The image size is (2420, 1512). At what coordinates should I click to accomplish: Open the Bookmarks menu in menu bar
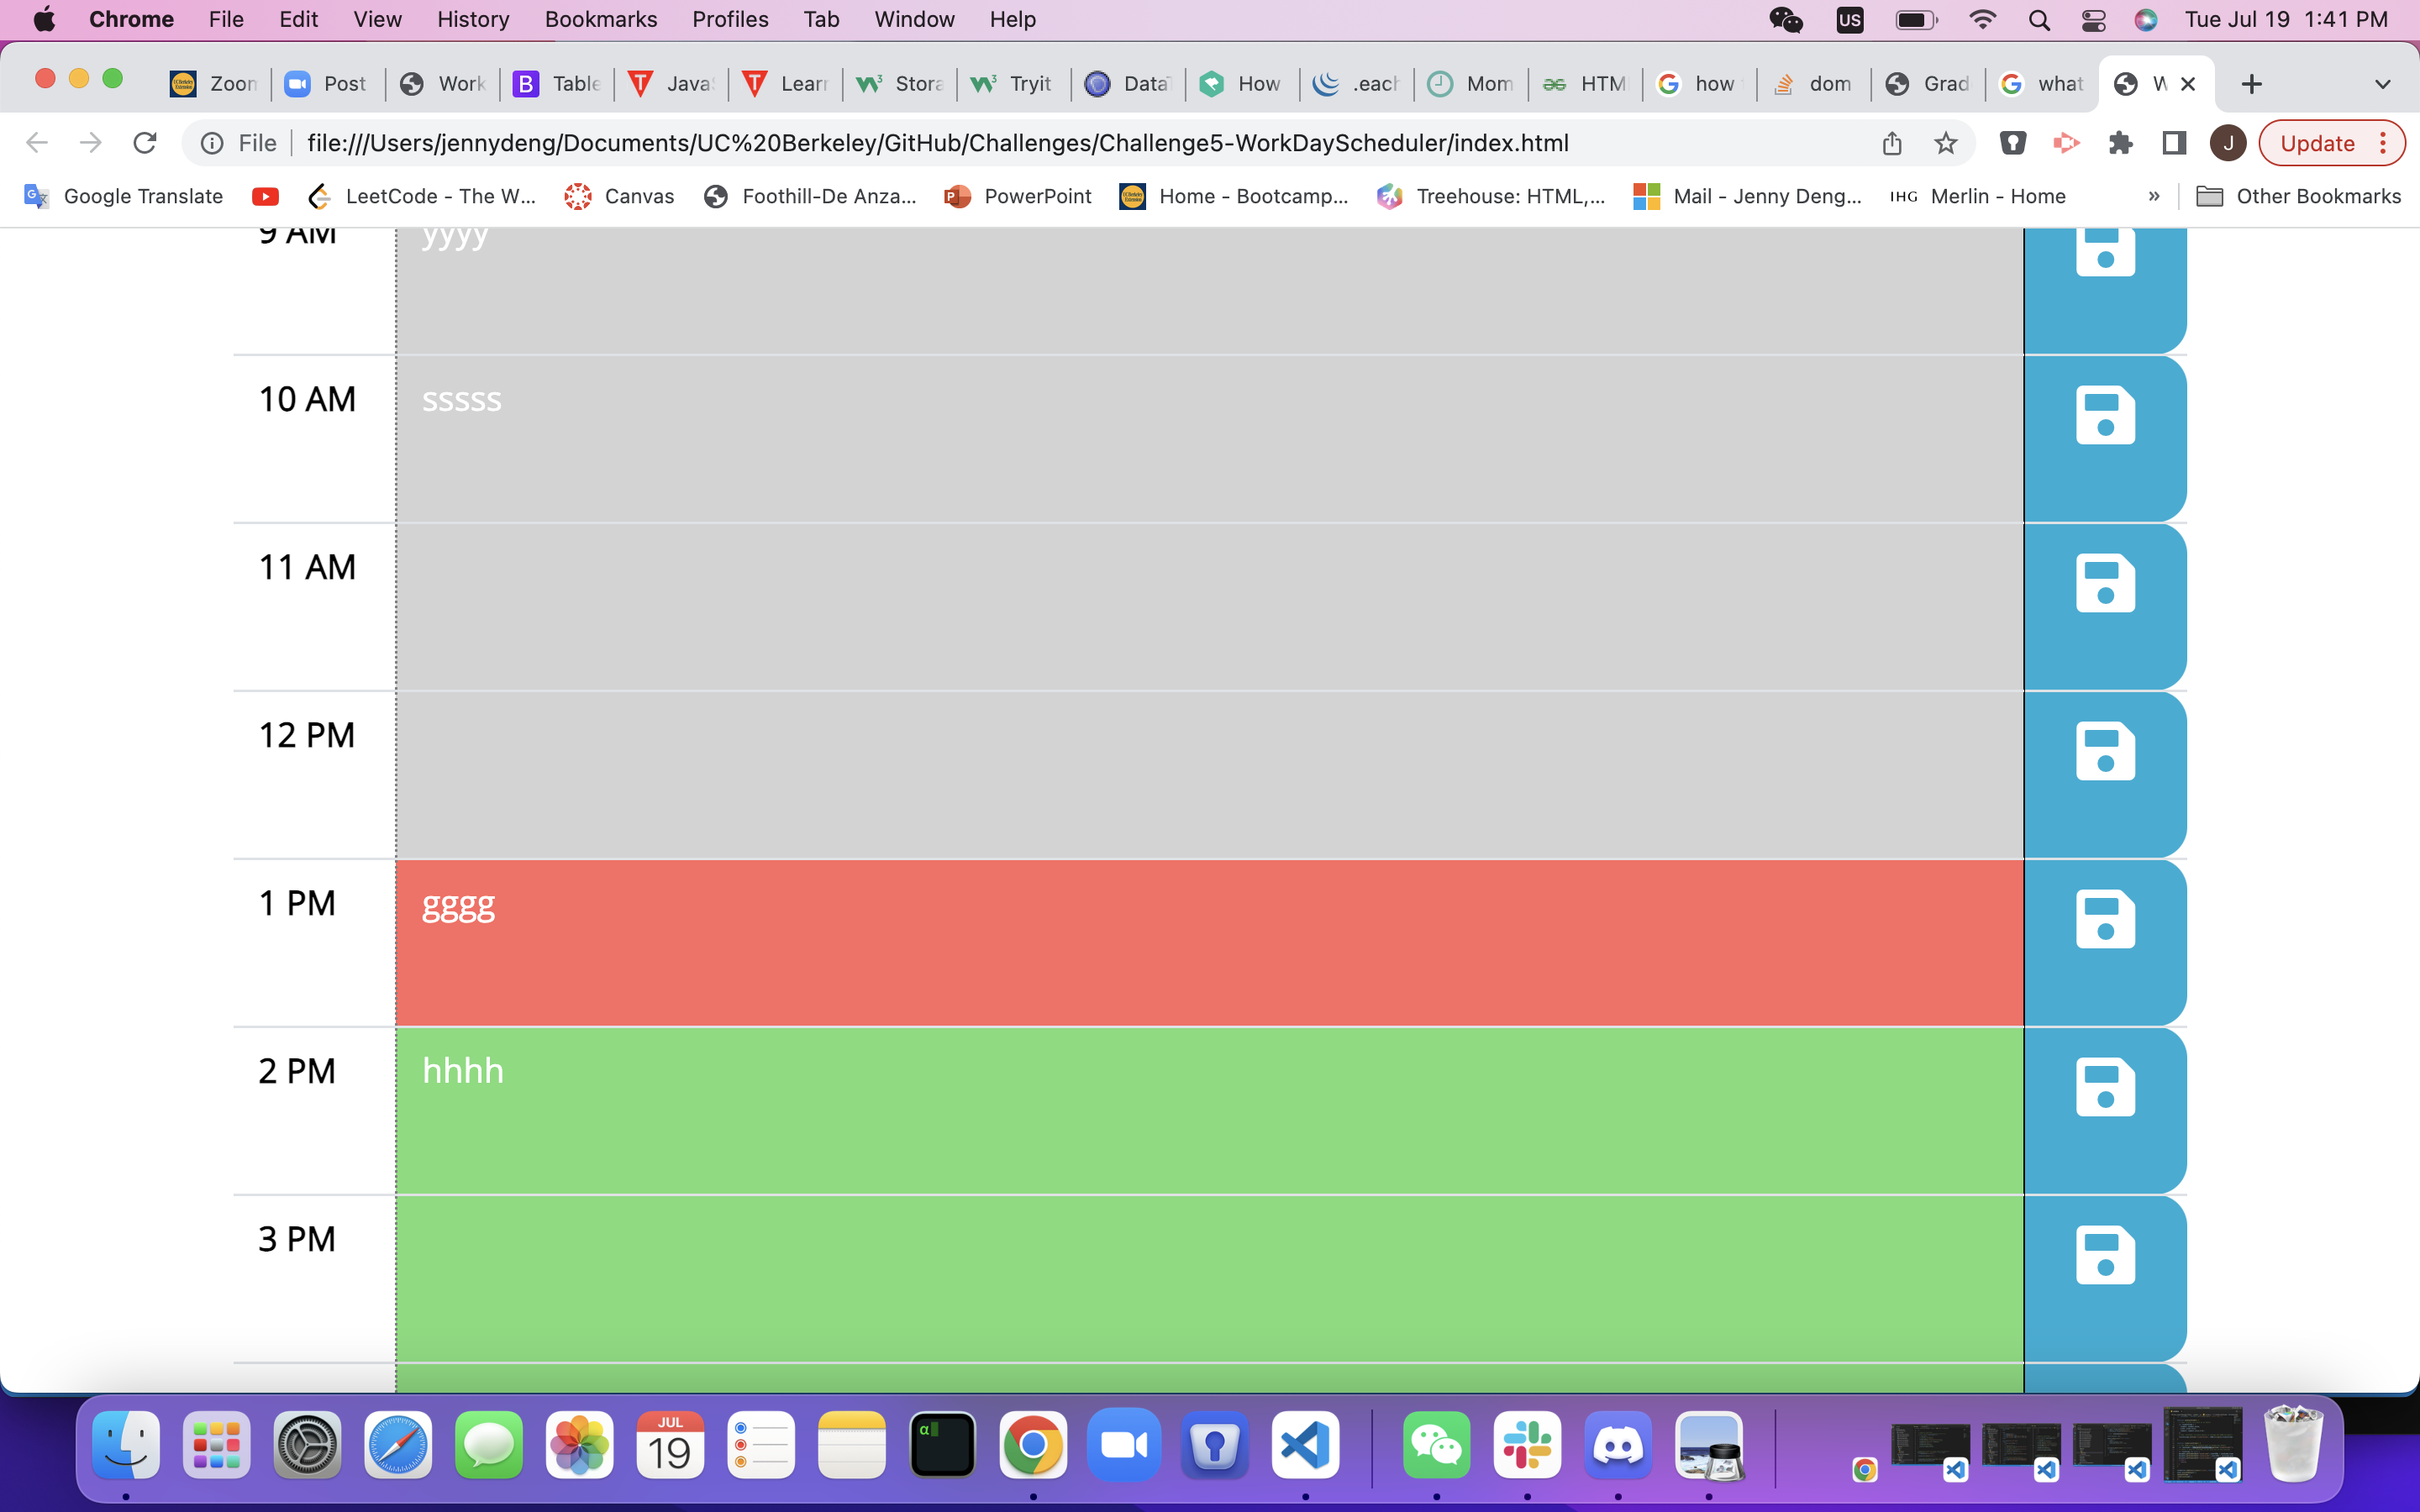point(600,20)
